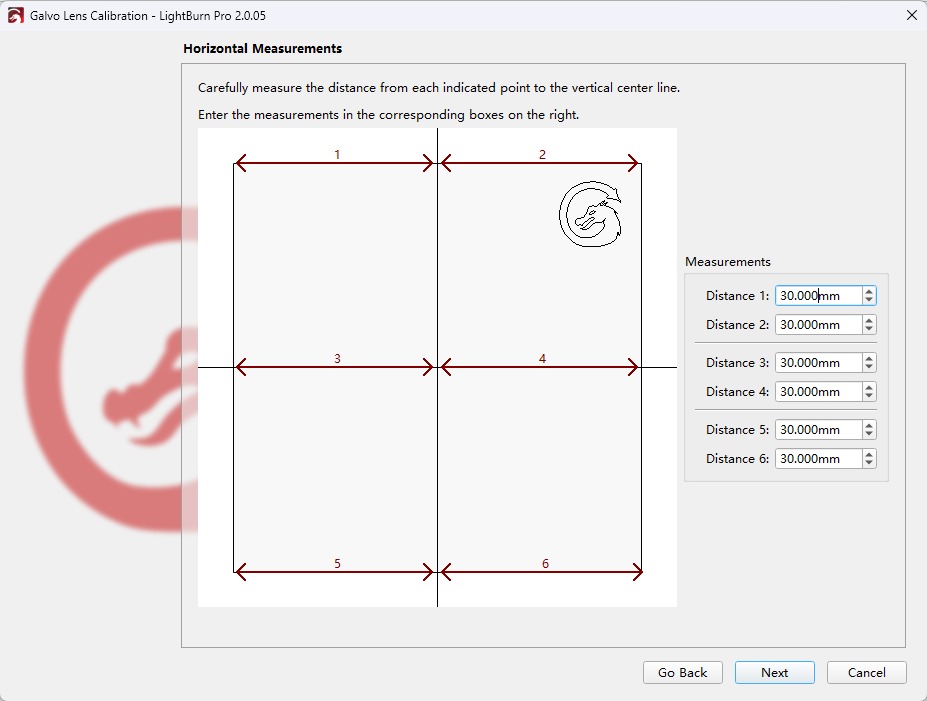Focus the Distance 1 measurement field
Screen dimensions: 927x701
818,296
